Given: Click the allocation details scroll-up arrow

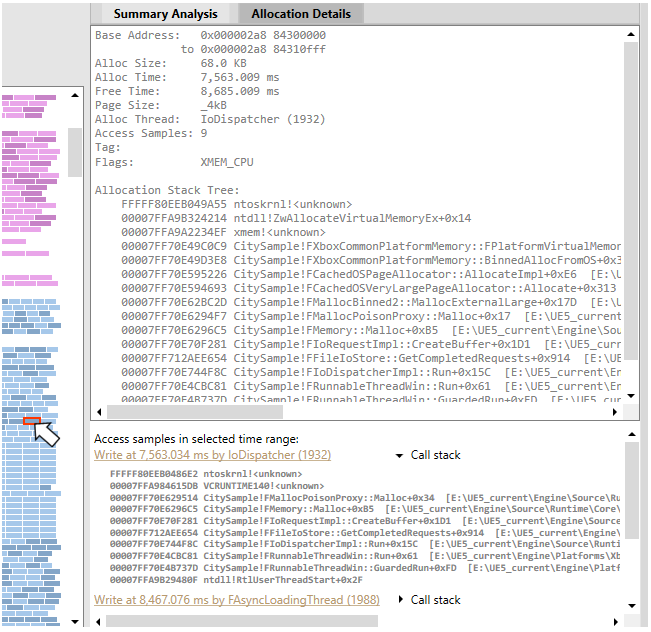Looking at the screenshot, I should click(631, 34).
